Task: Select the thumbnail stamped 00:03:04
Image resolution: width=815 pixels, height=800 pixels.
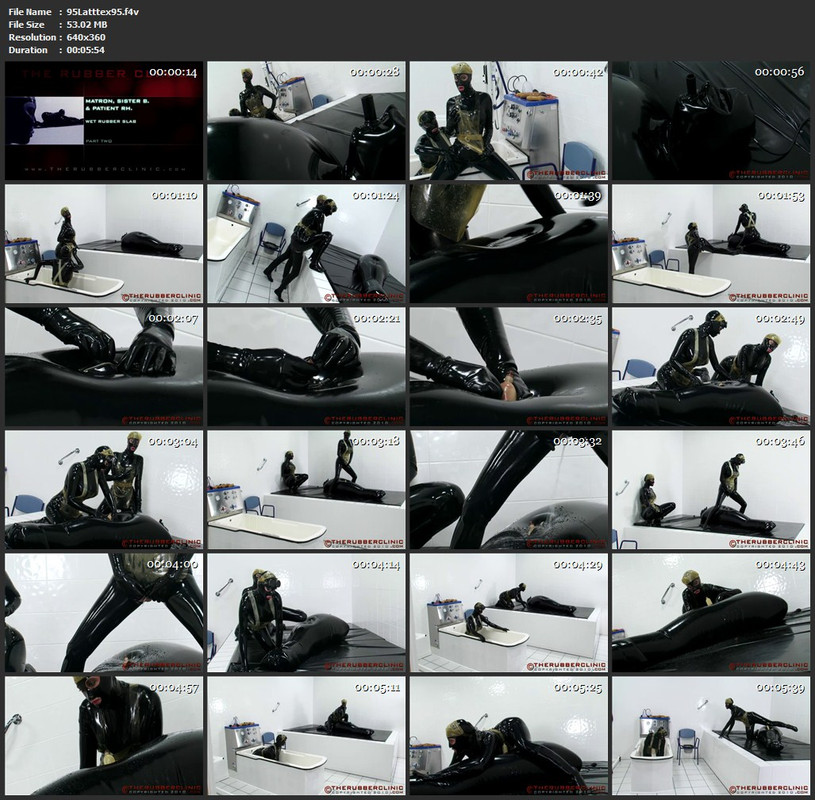Action: click(x=104, y=490)
